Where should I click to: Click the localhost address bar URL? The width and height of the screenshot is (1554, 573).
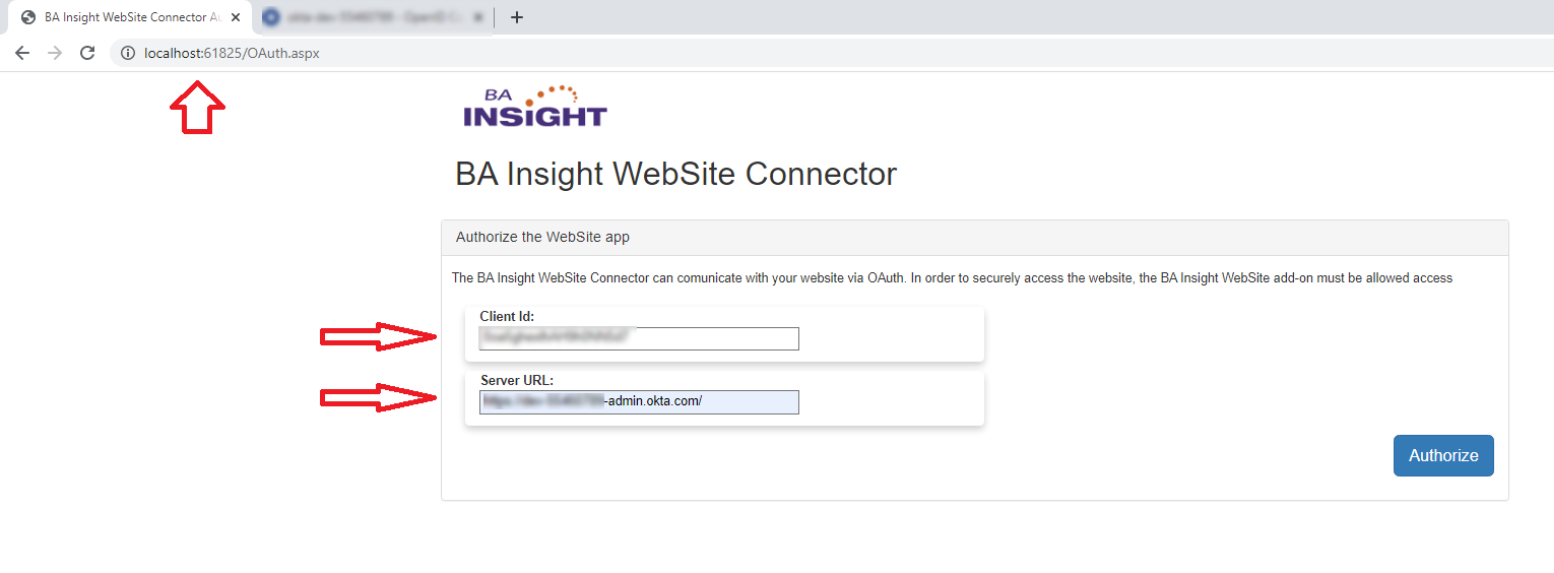pyautogui.click(x=232, y=53)
